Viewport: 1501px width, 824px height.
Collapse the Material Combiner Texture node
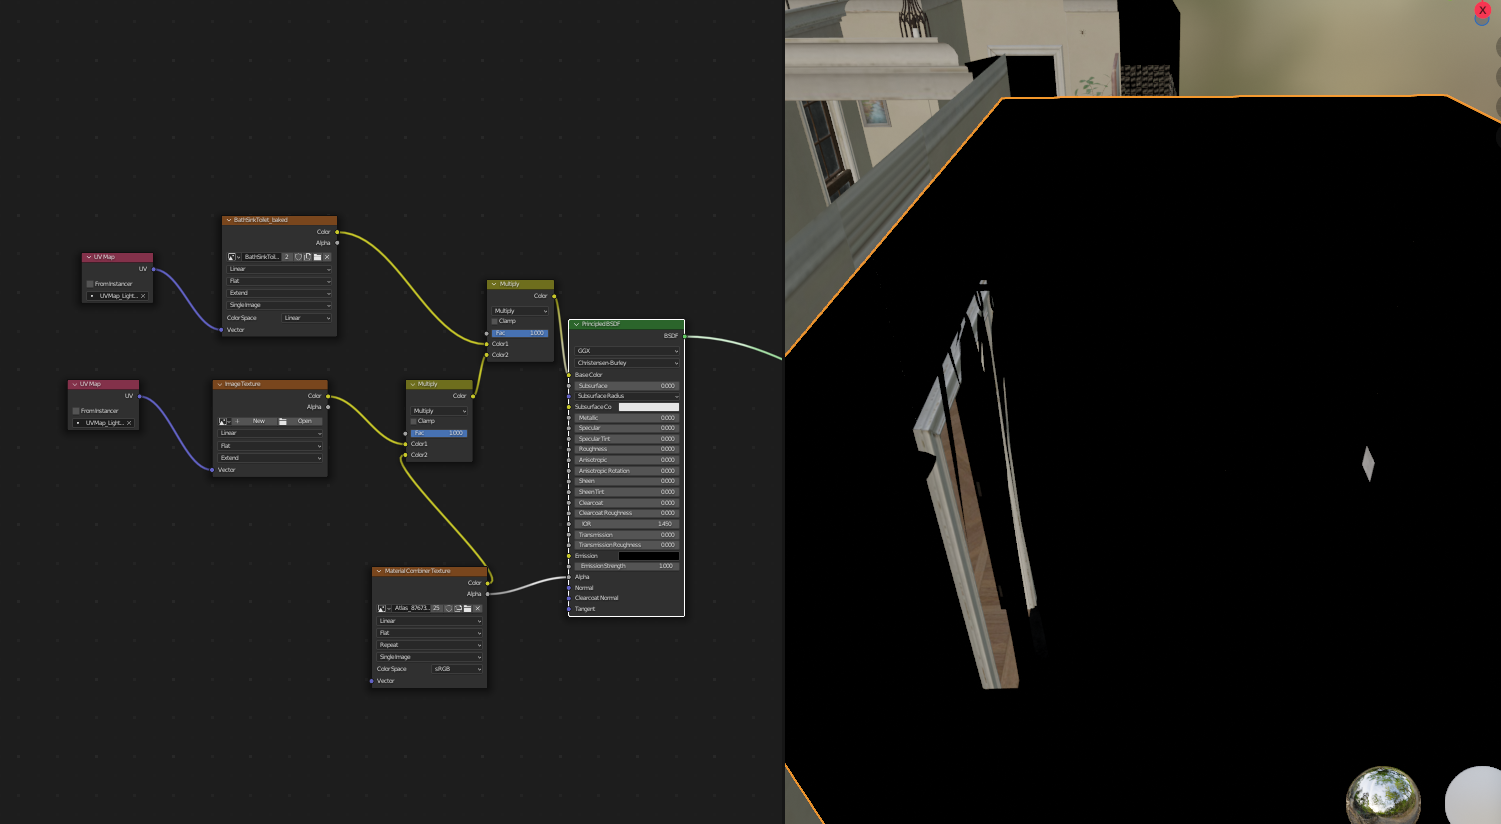click(379, 571)
